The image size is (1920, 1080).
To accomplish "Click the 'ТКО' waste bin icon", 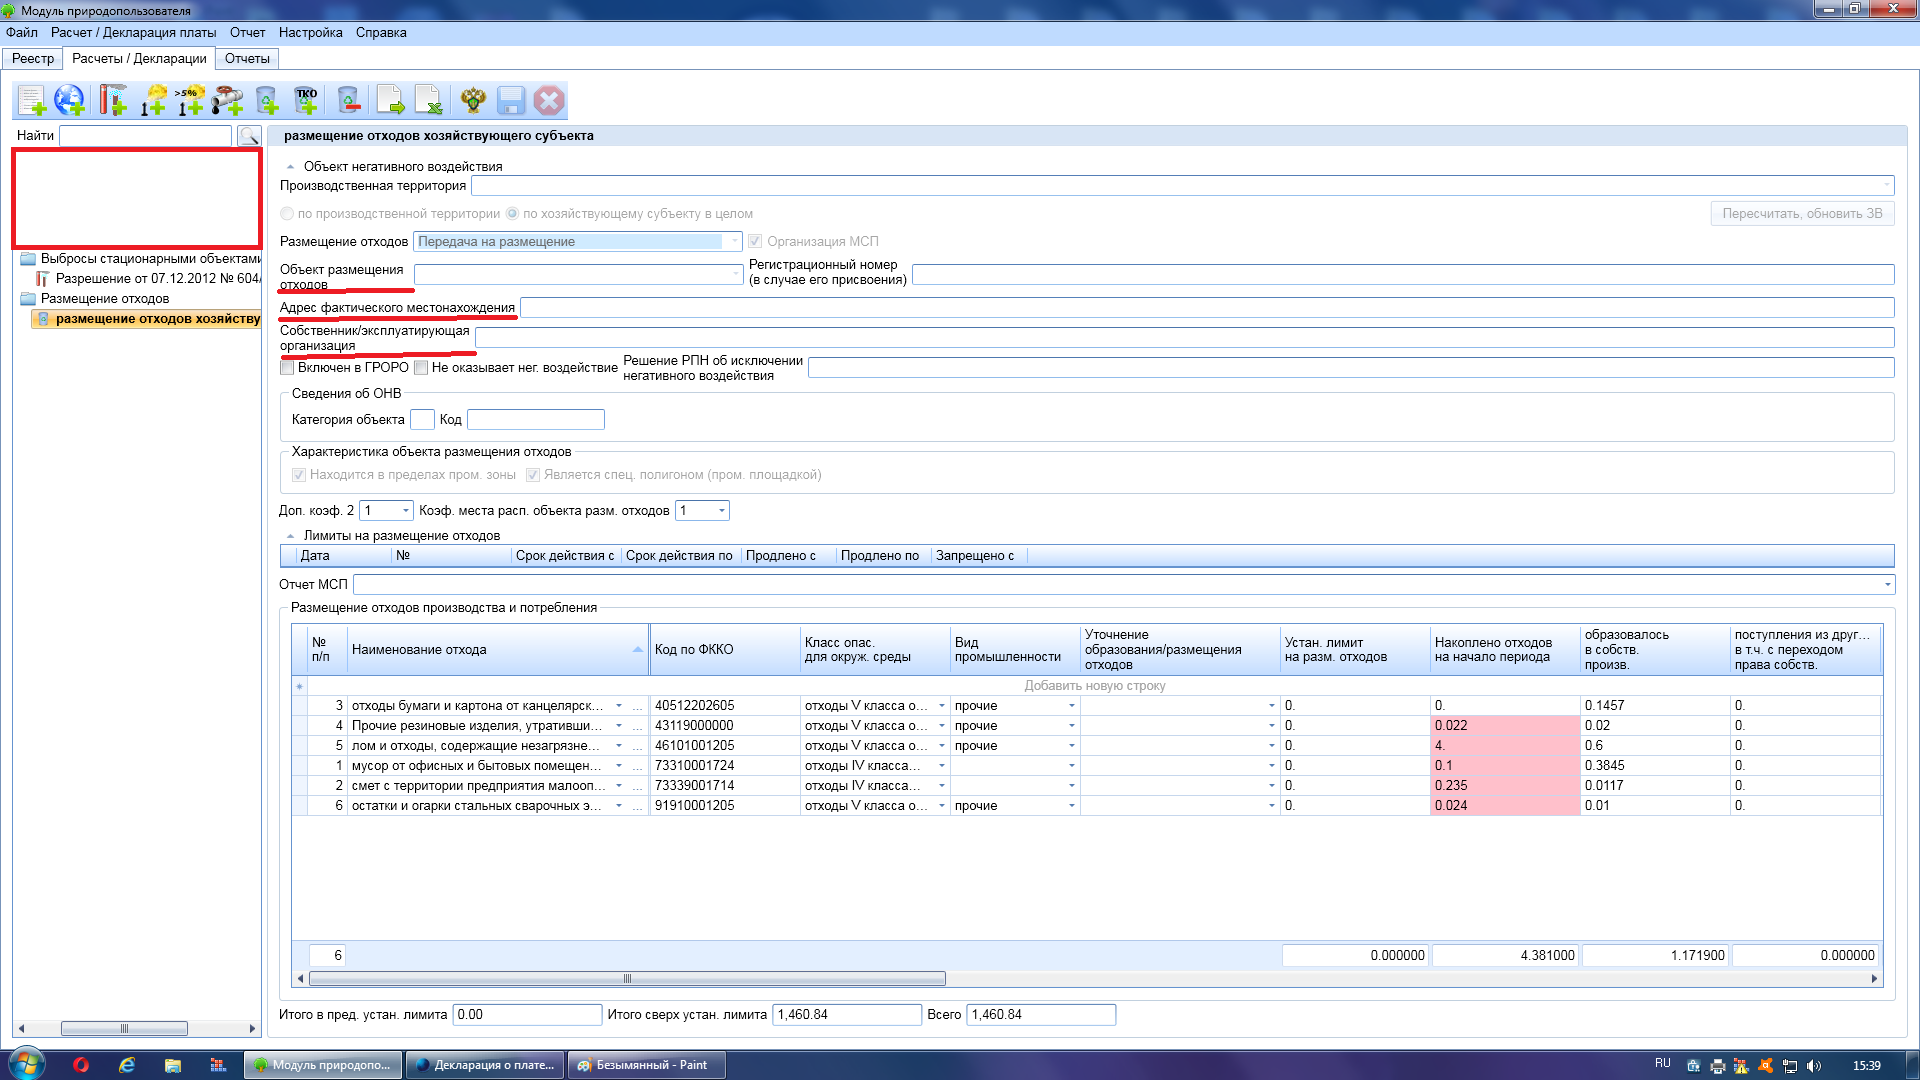I will (306, 100).
